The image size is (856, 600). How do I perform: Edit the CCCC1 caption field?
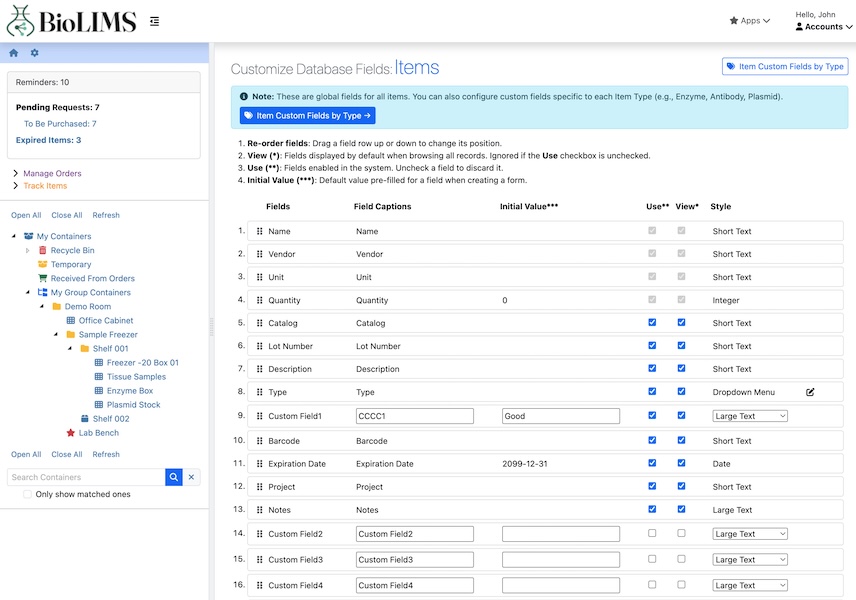(x=415, y=416)
